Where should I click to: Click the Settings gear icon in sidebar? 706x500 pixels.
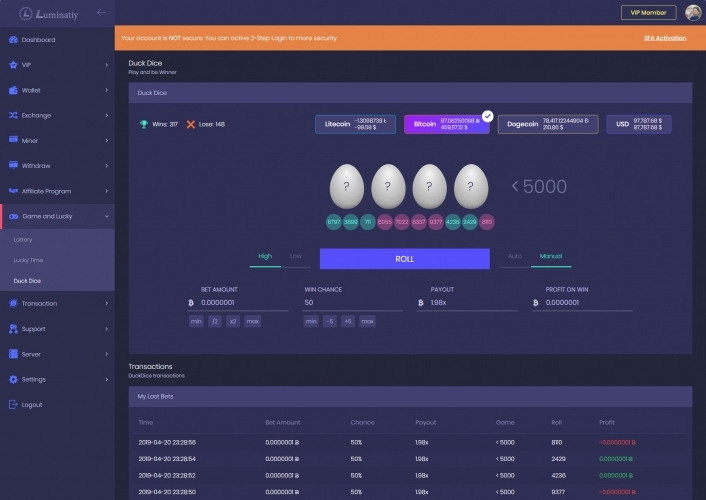pyautogui.click(x=13, y=379)
